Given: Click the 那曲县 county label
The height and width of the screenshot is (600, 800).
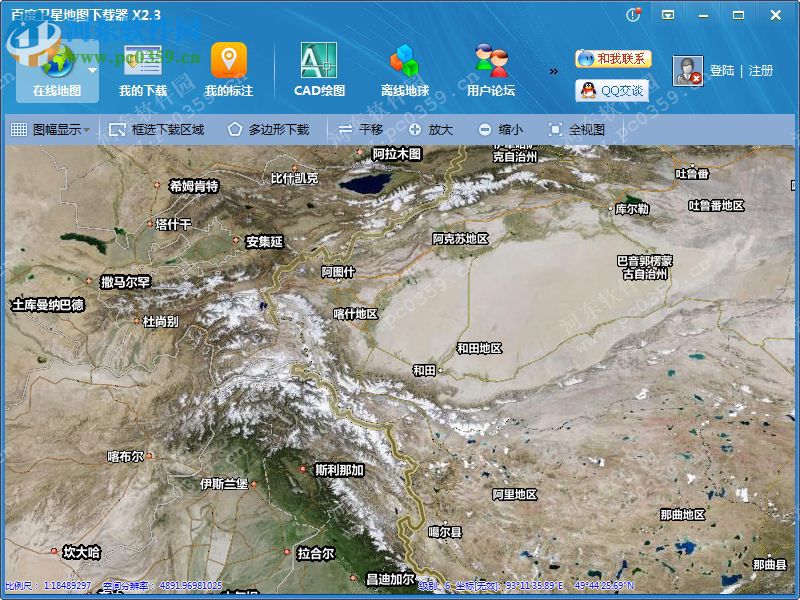Looking at the screenshot, I should [770, 564].
